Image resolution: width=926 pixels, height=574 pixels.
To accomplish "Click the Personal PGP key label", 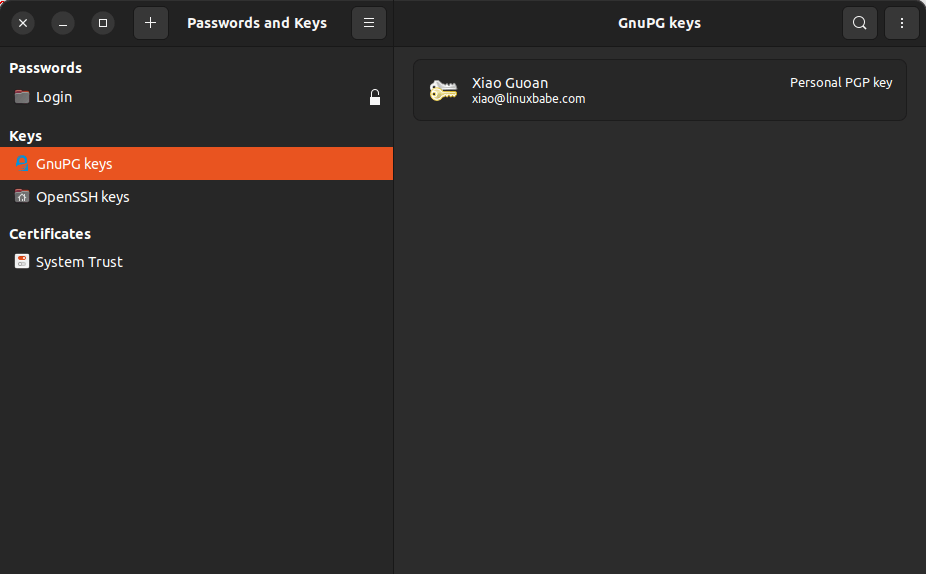I will [840, 83].
